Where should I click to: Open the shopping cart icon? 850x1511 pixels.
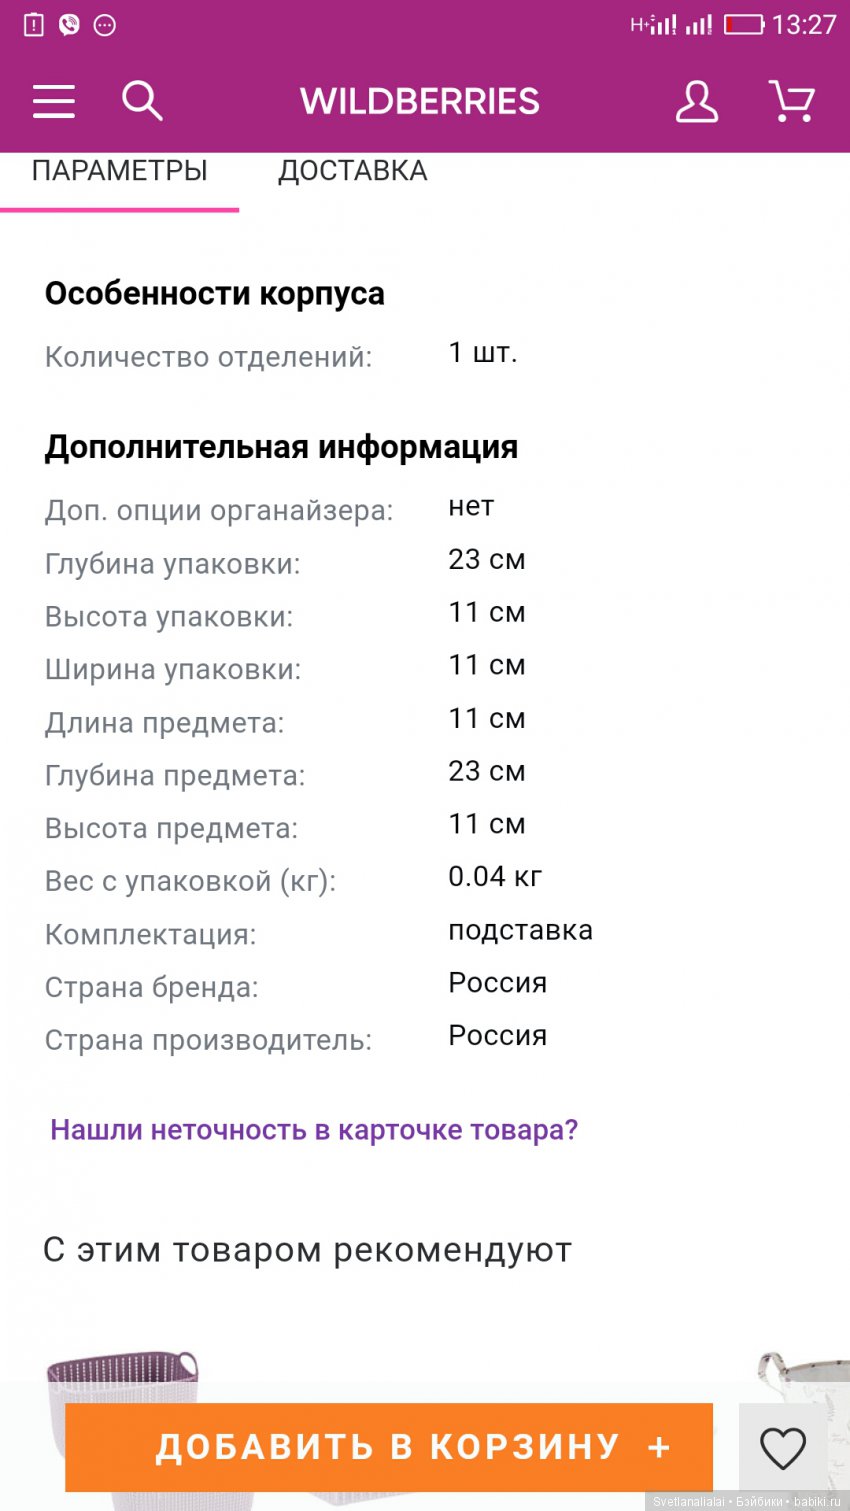tap(791, 101)
